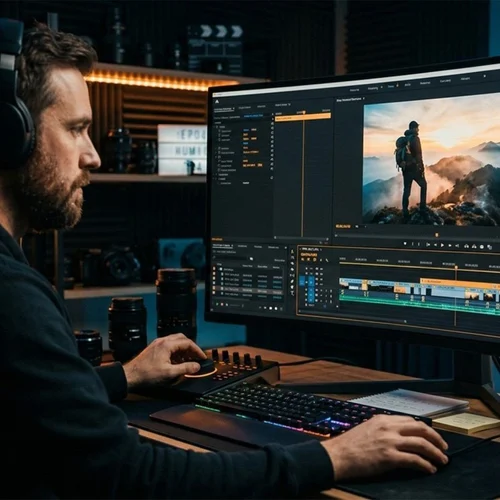This screenshot has width=500, height=500.
Task: Click the Step Back one frame icon
Action: (435, 245)
